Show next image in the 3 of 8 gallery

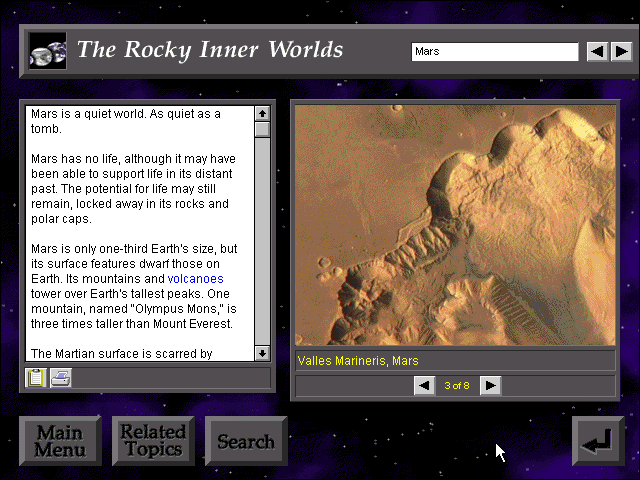point(490,386)
